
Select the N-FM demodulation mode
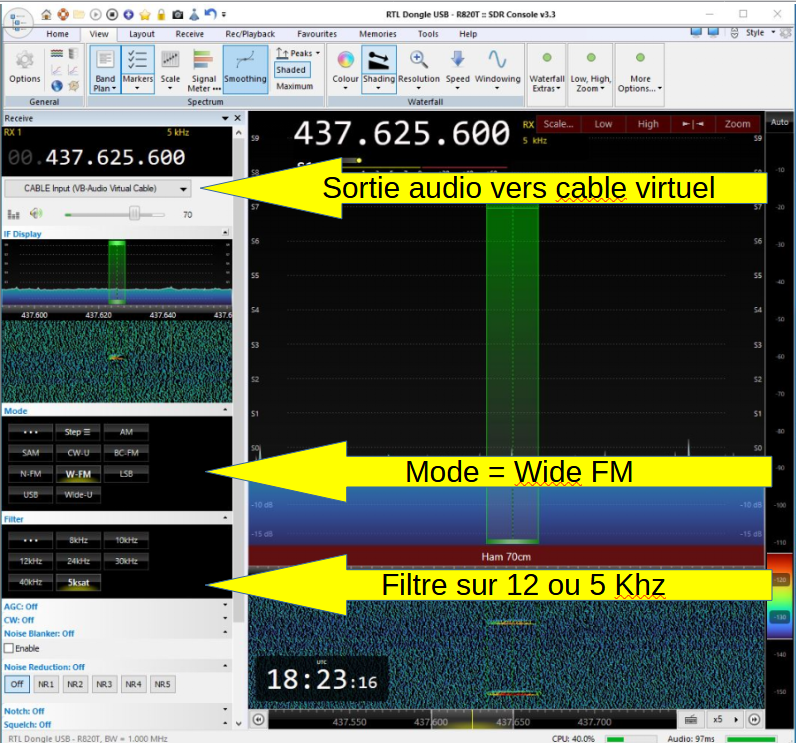(x=31, y=473)
